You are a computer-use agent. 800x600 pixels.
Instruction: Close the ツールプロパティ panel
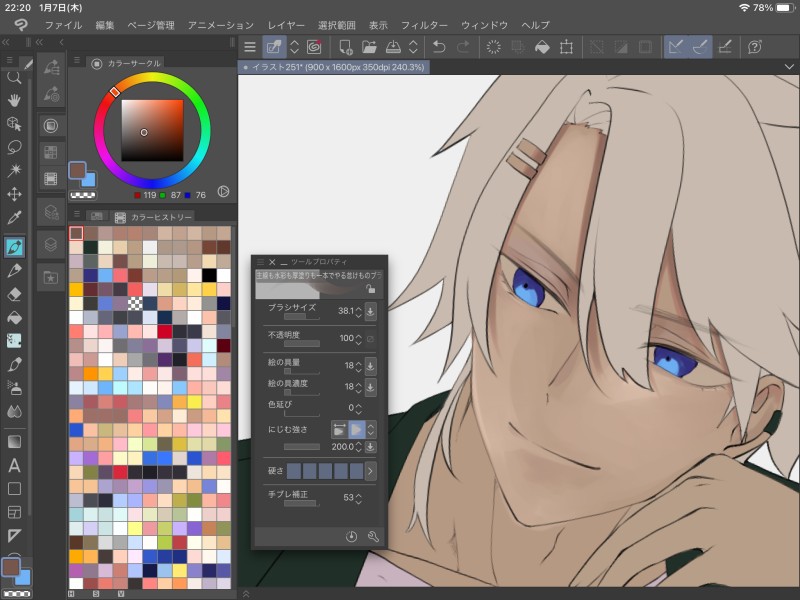click(x=272, y=262)
